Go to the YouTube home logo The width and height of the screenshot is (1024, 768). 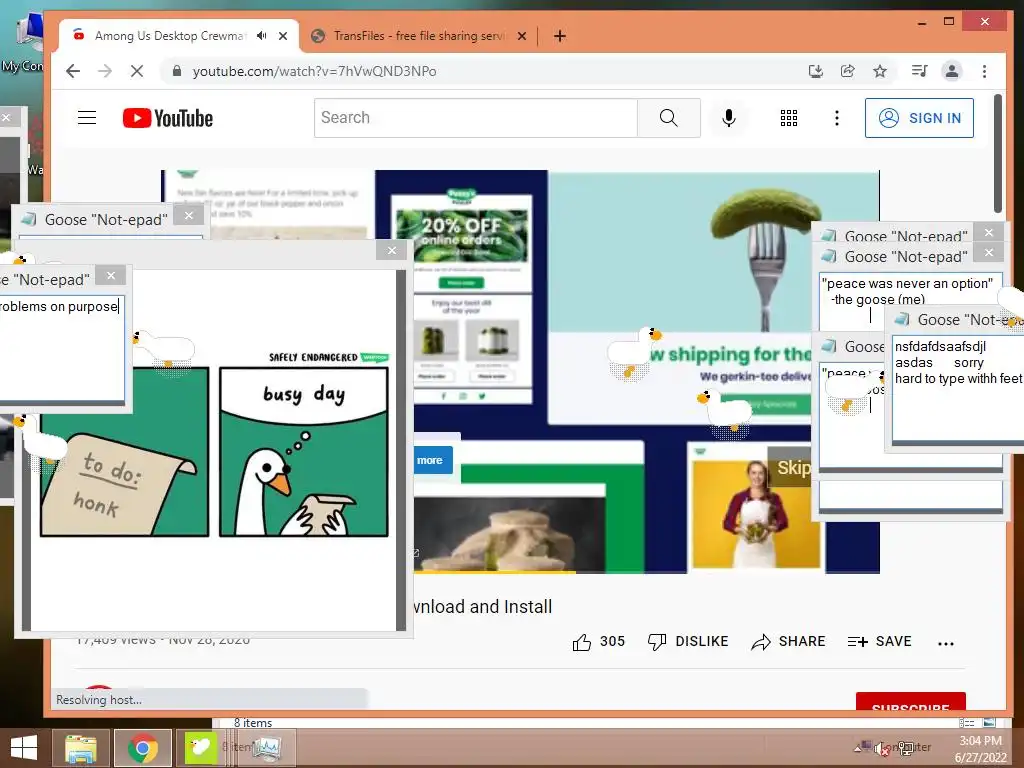pyautogui.click(x=168, y=118)
